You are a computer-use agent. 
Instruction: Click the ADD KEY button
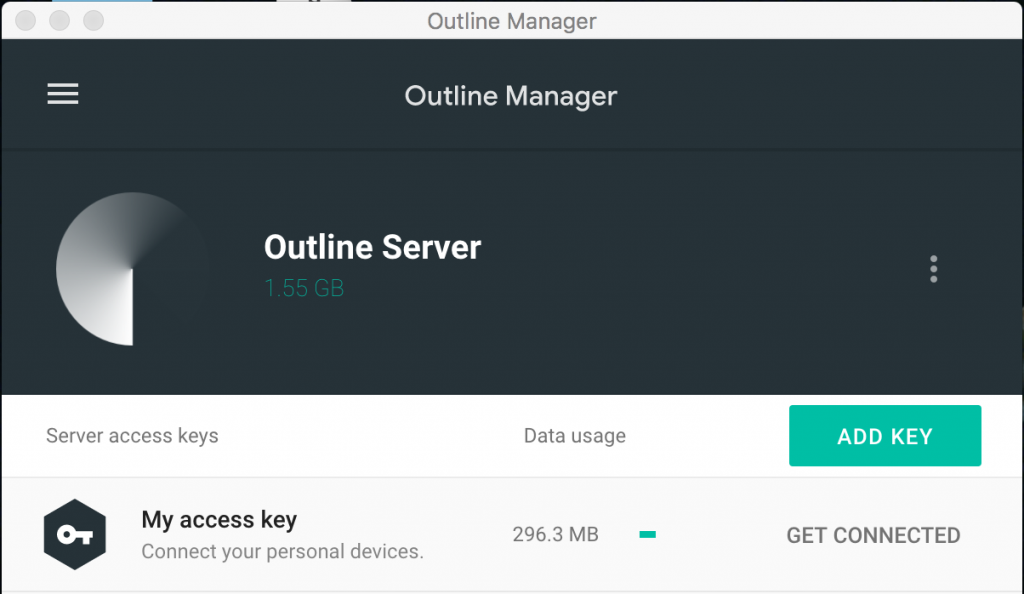(x=884, y=435)
